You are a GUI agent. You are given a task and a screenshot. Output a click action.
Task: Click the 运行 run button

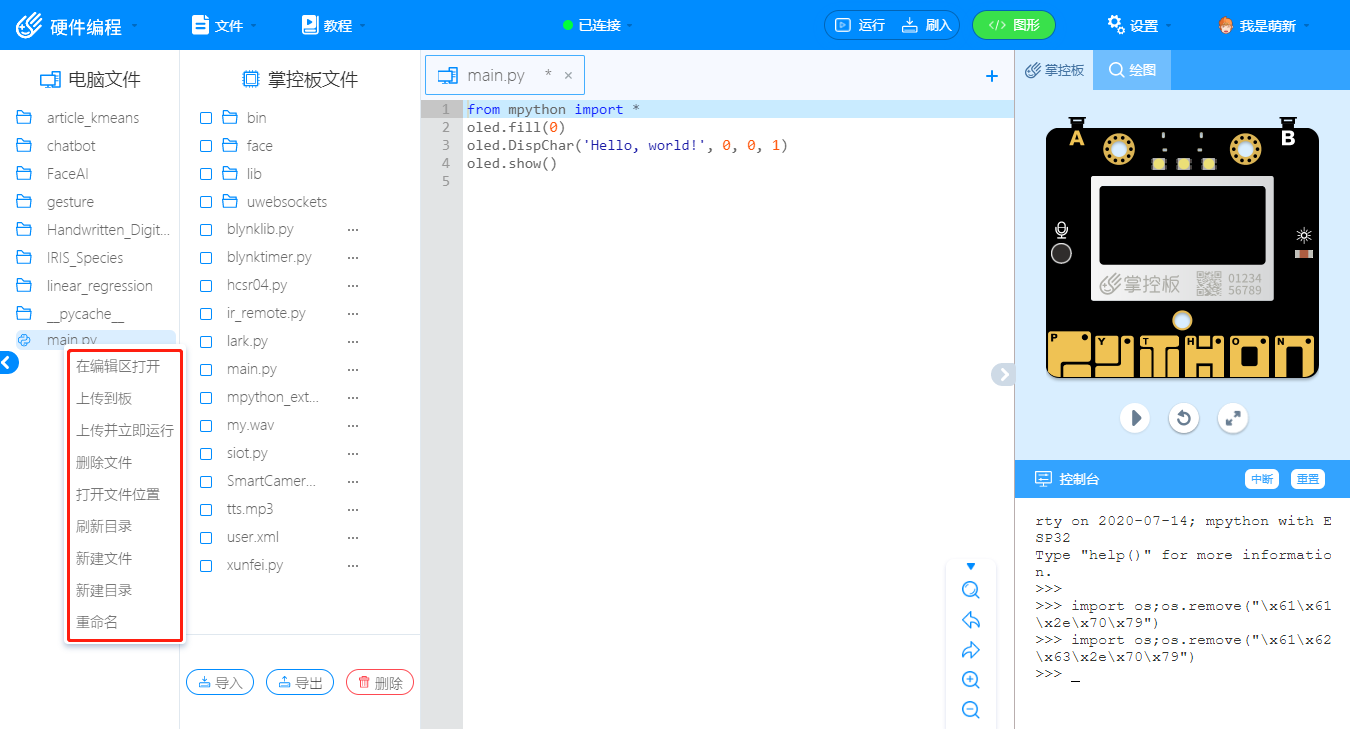860,25
